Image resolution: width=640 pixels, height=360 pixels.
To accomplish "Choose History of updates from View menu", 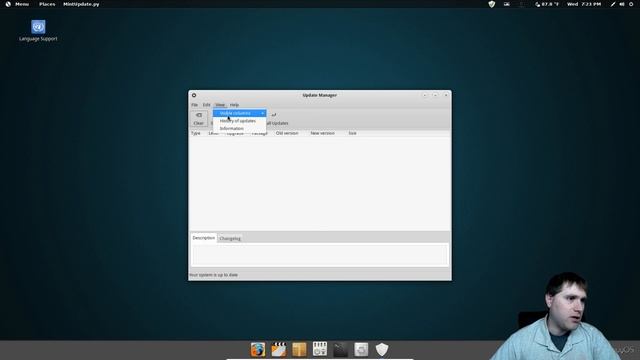I will (240, 121).
